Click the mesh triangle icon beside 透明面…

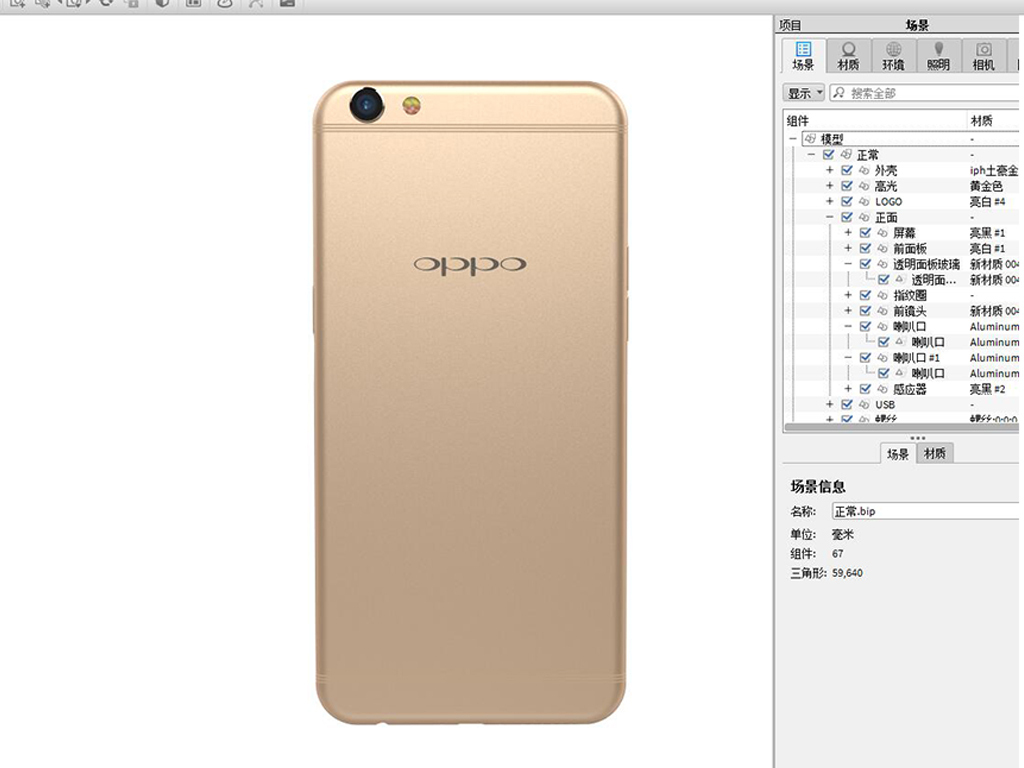(x=900, y=280)
